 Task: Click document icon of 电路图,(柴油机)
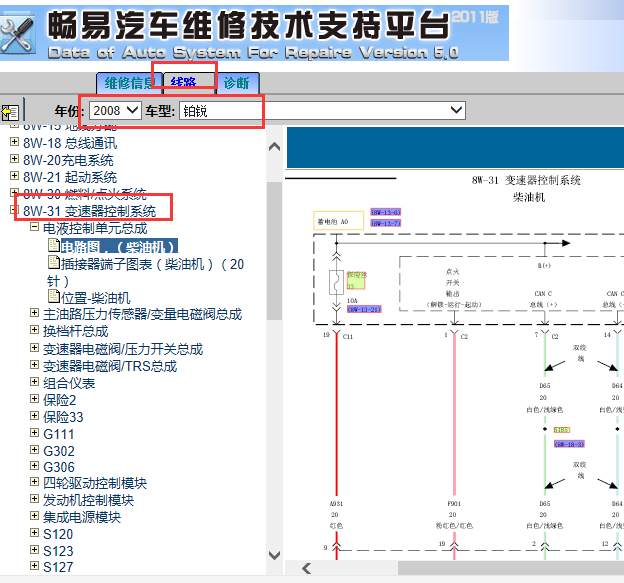(x=54, y=246)
